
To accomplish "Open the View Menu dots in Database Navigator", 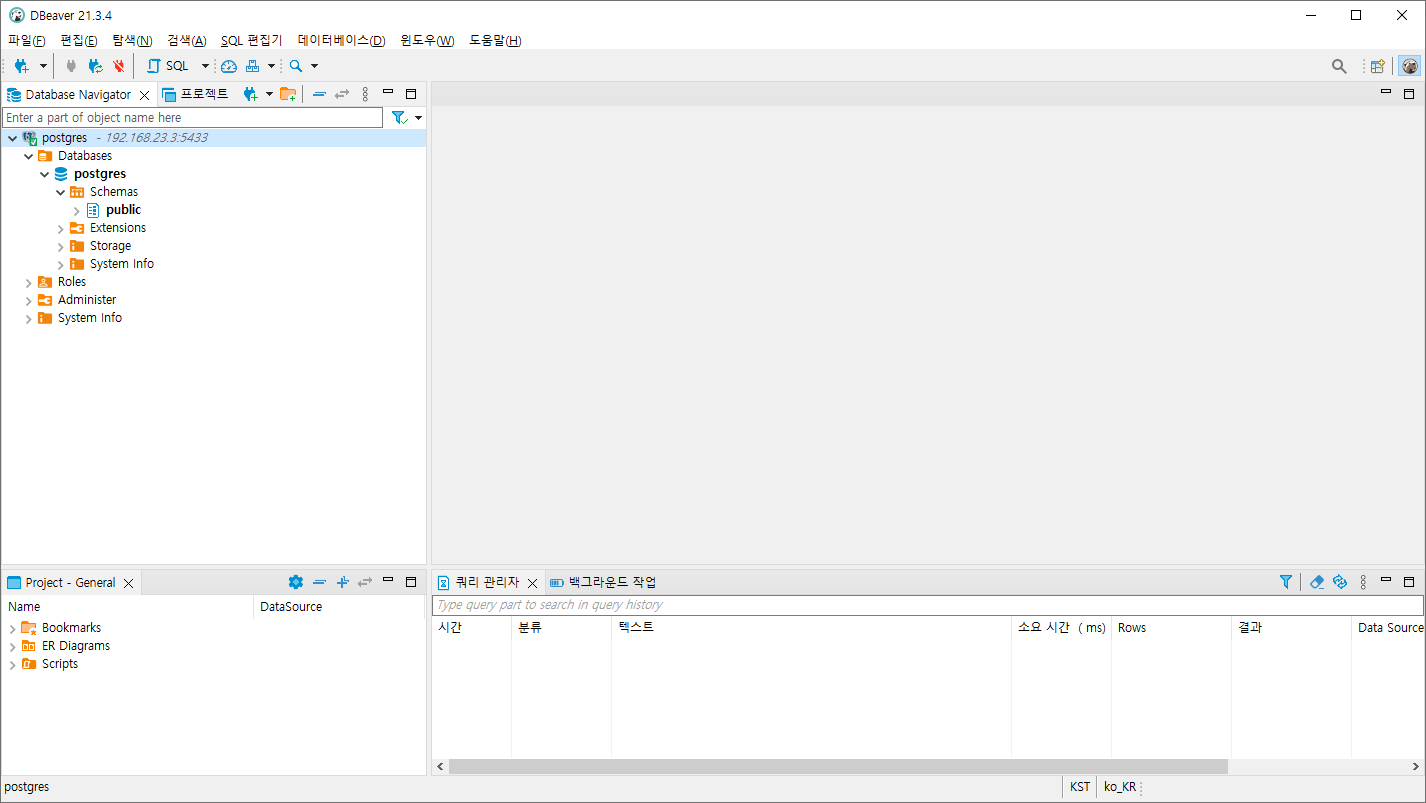I will coord(365,94).
